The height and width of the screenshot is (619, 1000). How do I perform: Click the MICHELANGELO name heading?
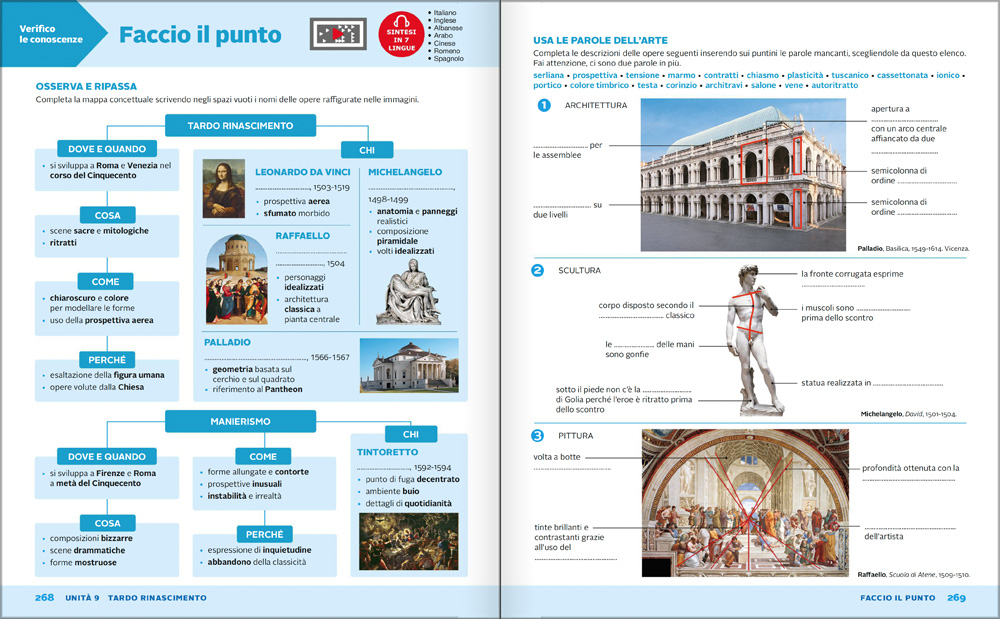tap(405, 172)
